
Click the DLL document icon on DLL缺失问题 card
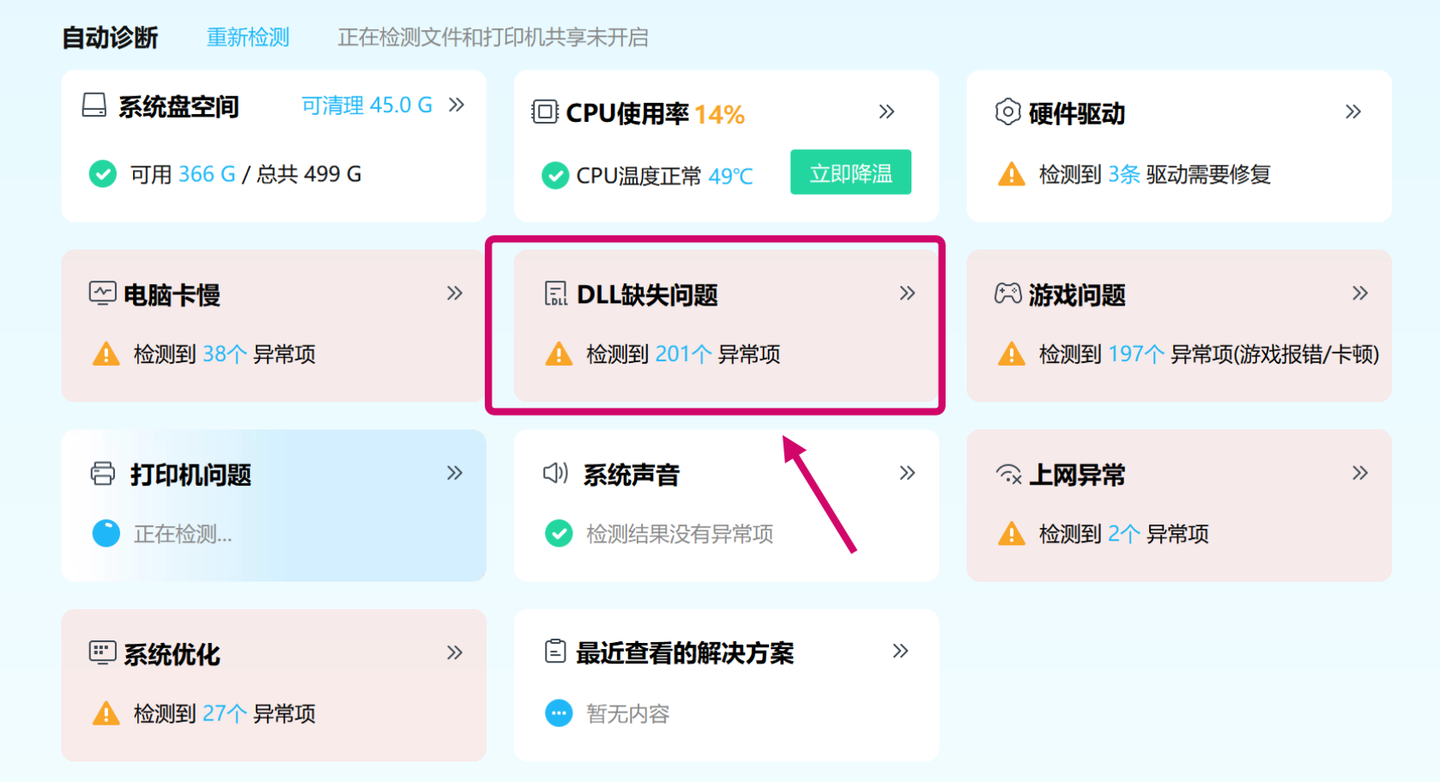click(556, 293)
